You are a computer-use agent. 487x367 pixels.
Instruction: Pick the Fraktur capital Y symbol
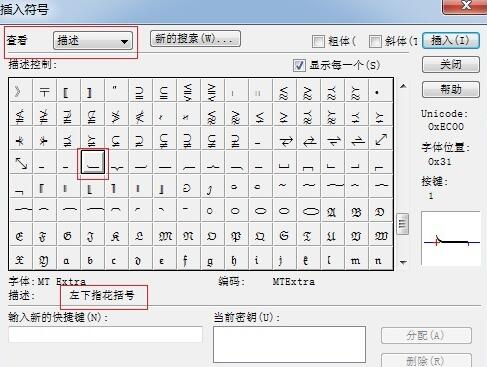(45, 258)
